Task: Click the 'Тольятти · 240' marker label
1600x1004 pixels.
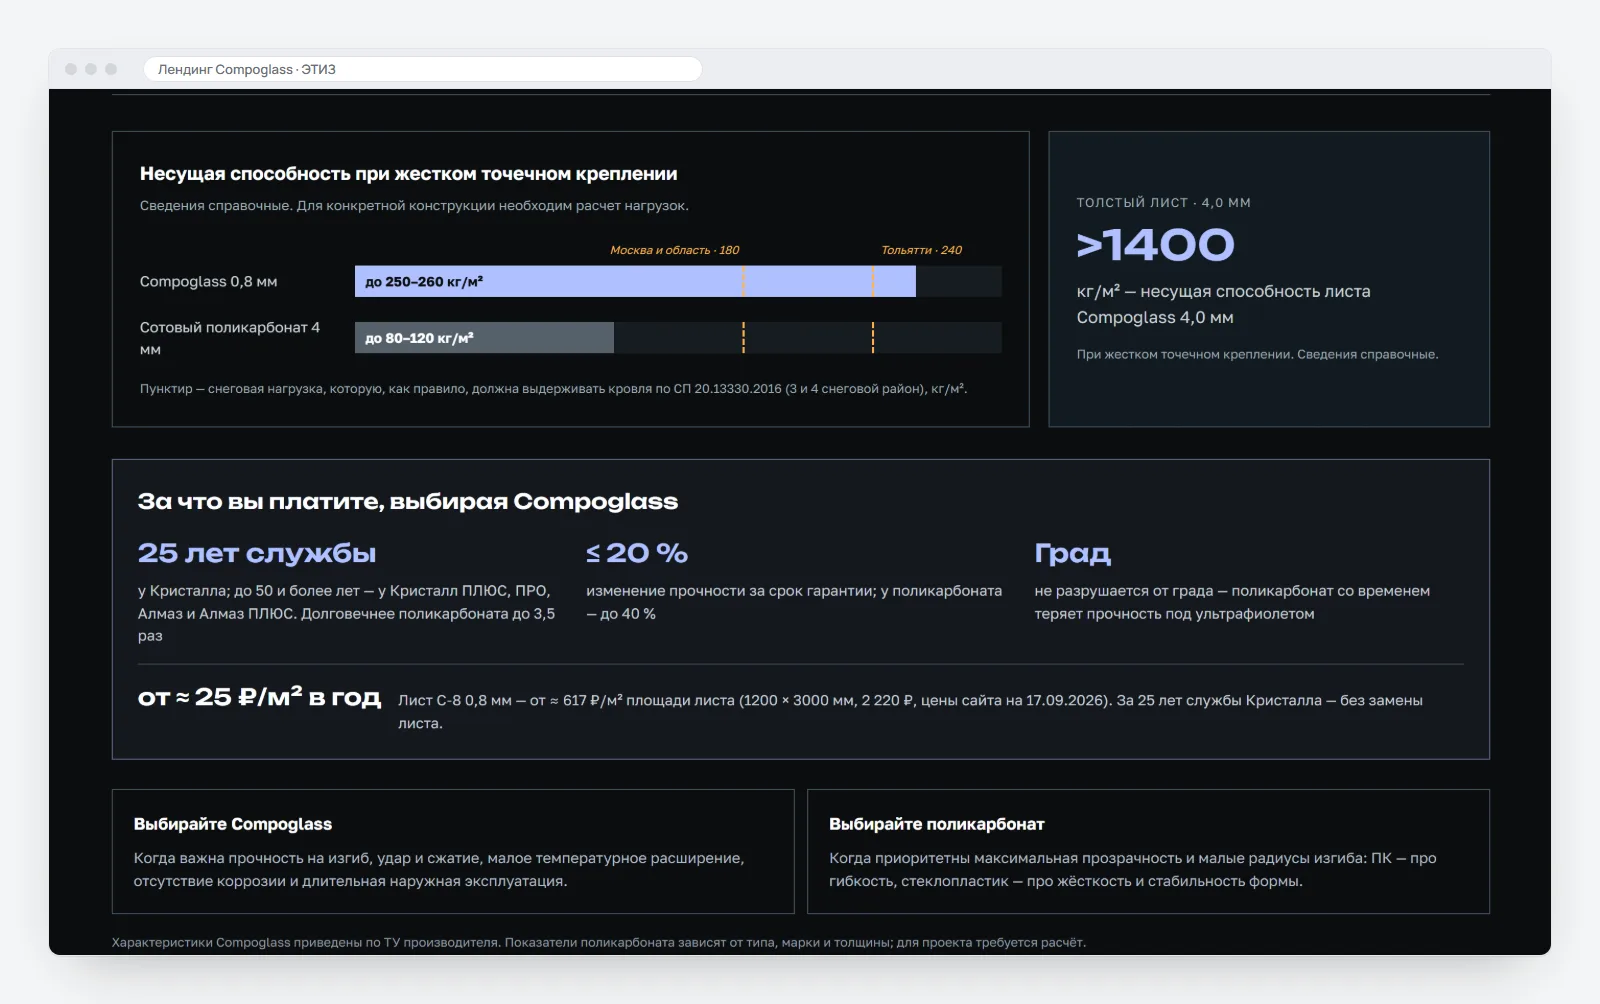Action: (921, 250)
